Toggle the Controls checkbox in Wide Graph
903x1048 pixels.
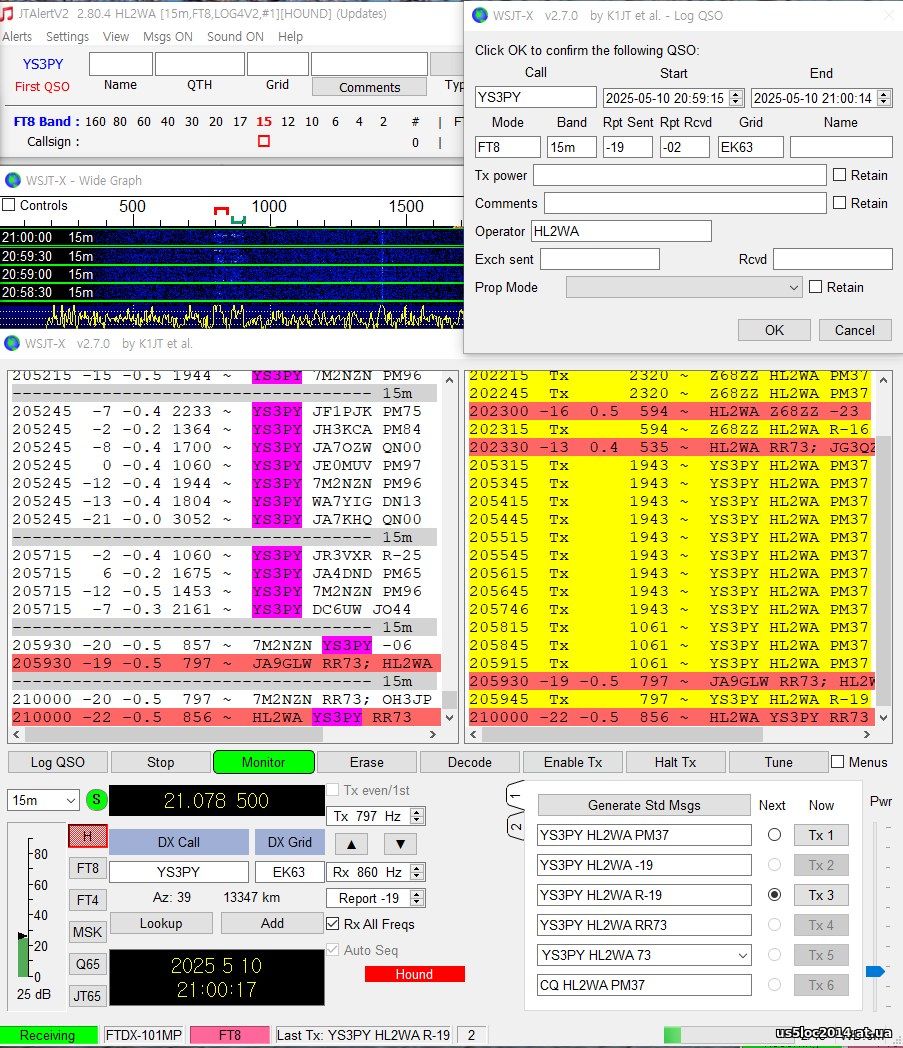click(9, 205)
